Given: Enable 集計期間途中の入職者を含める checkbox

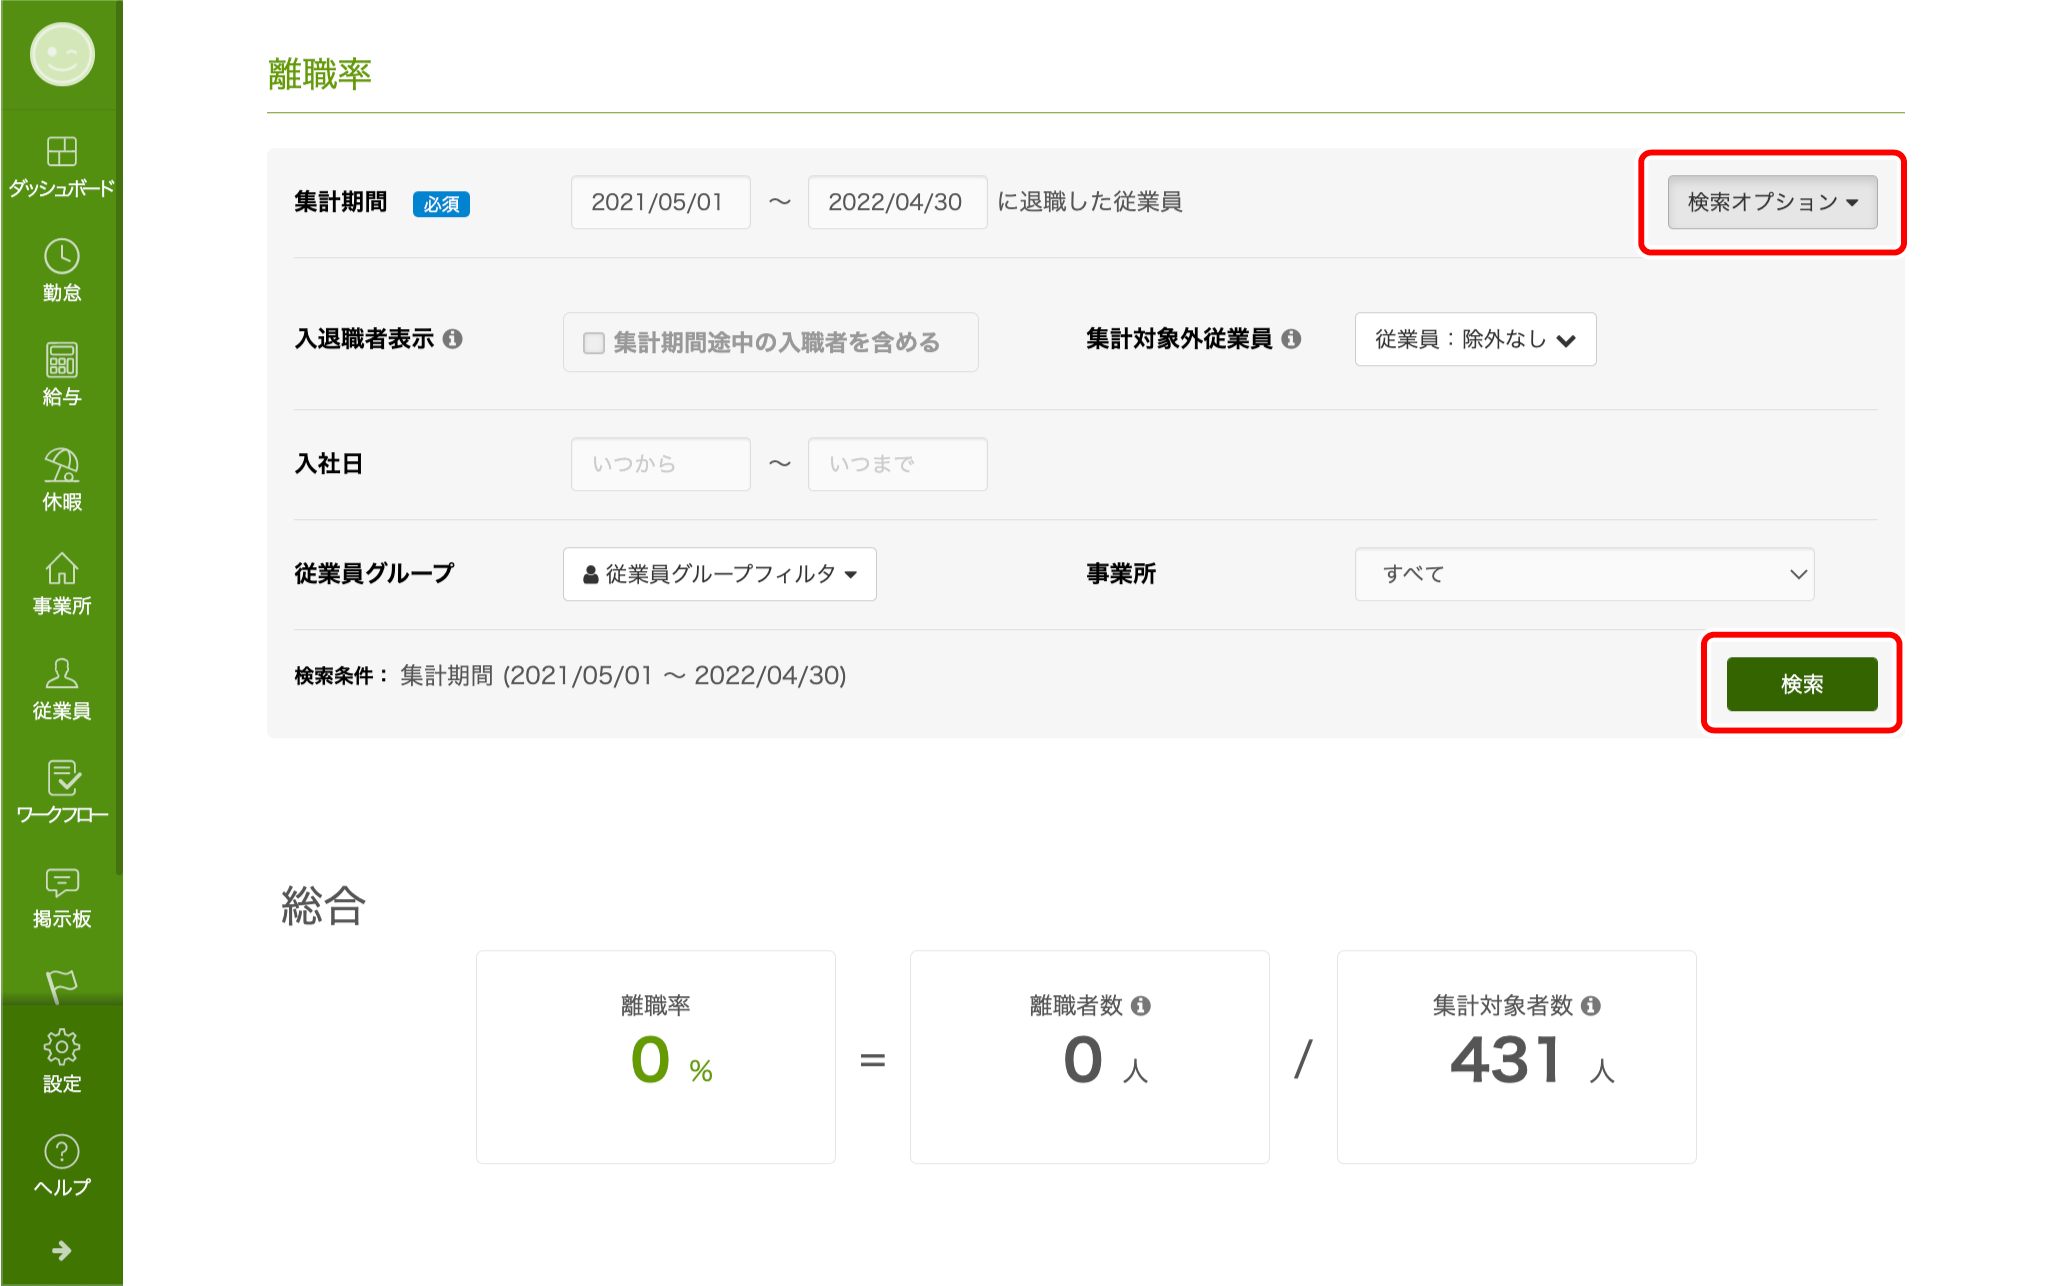Looking at the screenshot, I should tap(594, 343).
